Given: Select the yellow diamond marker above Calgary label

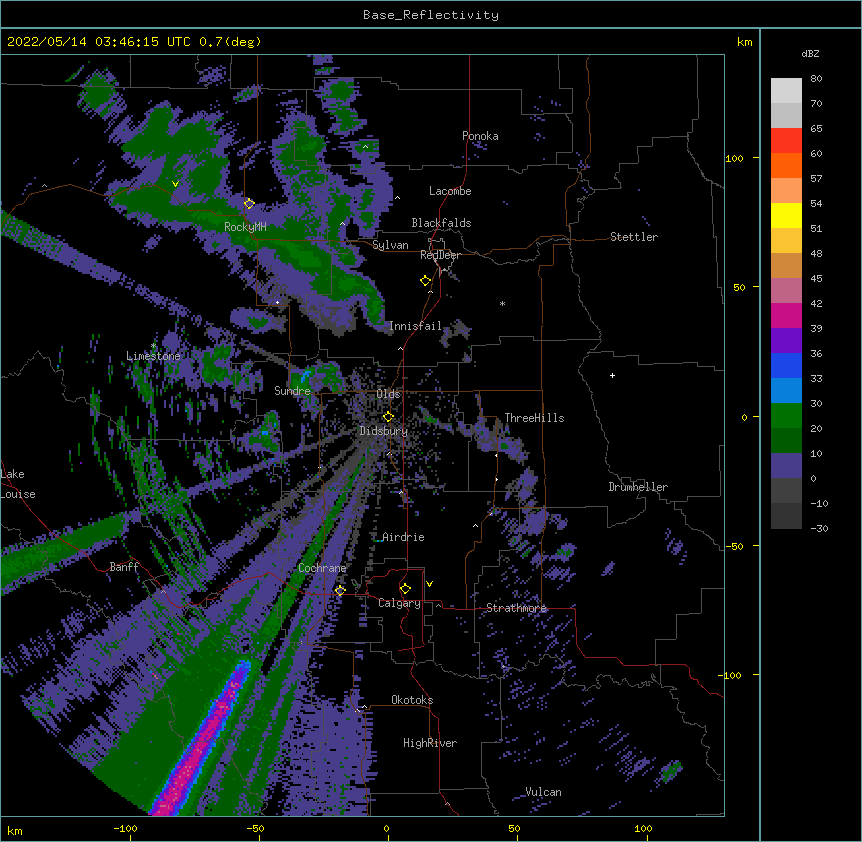Looking at the screenshot, I should [405, 589].
